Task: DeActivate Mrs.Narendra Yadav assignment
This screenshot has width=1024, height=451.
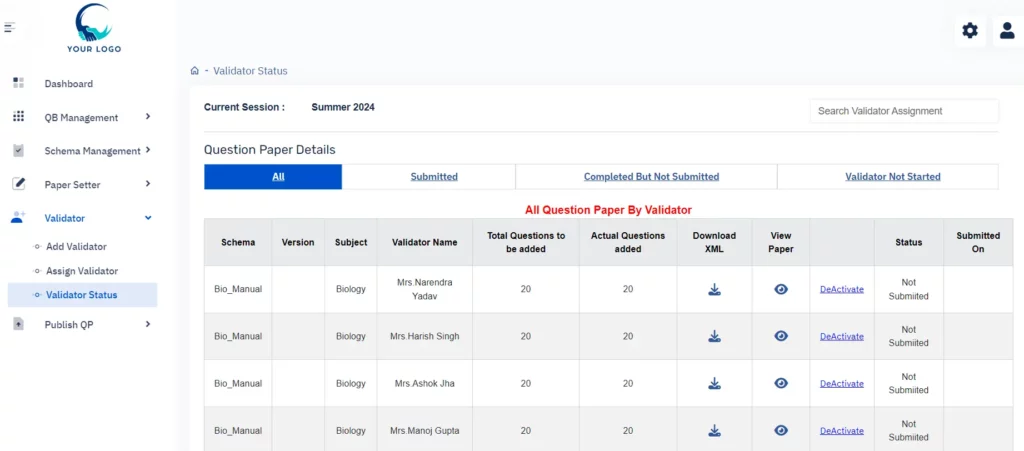Action: (x=842, y=289)
